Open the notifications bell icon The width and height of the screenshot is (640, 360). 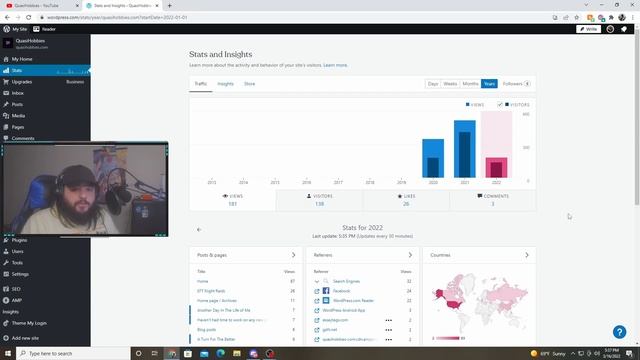point(624,29)
